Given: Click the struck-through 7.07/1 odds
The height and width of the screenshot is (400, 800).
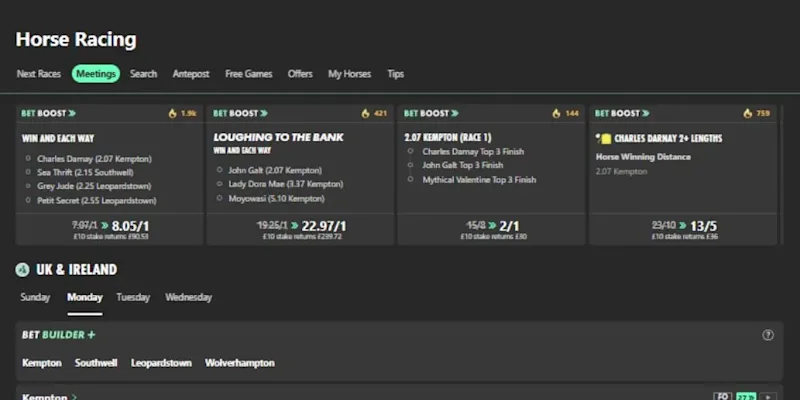Looking at the screenshot, I should pyautogui.click(x=85, y=225).
